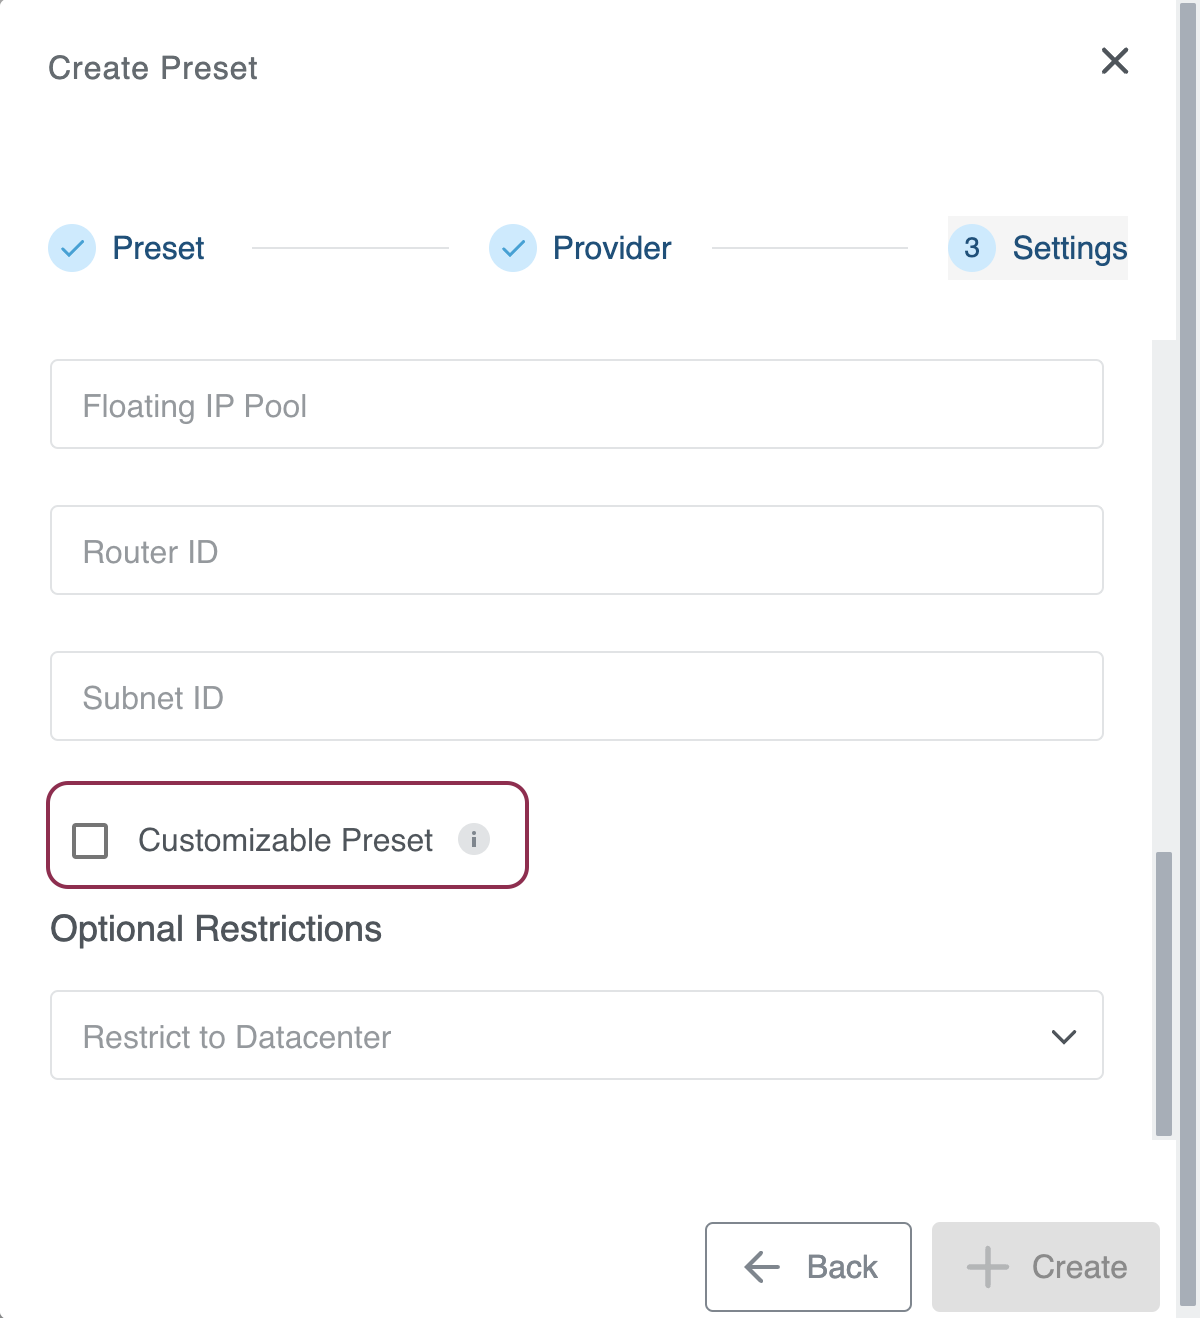
Task: Click the back arrow icon in Back button
Action: [x=761, y=1267]
